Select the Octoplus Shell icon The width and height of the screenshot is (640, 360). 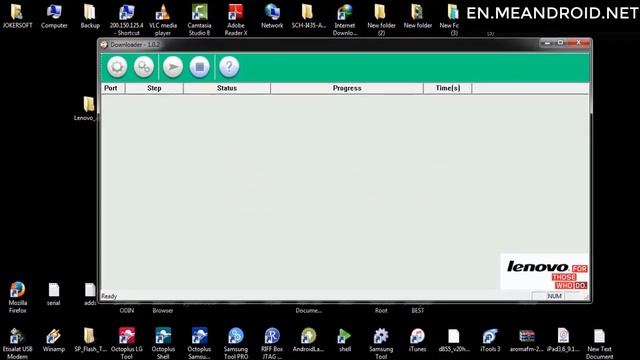163,343
